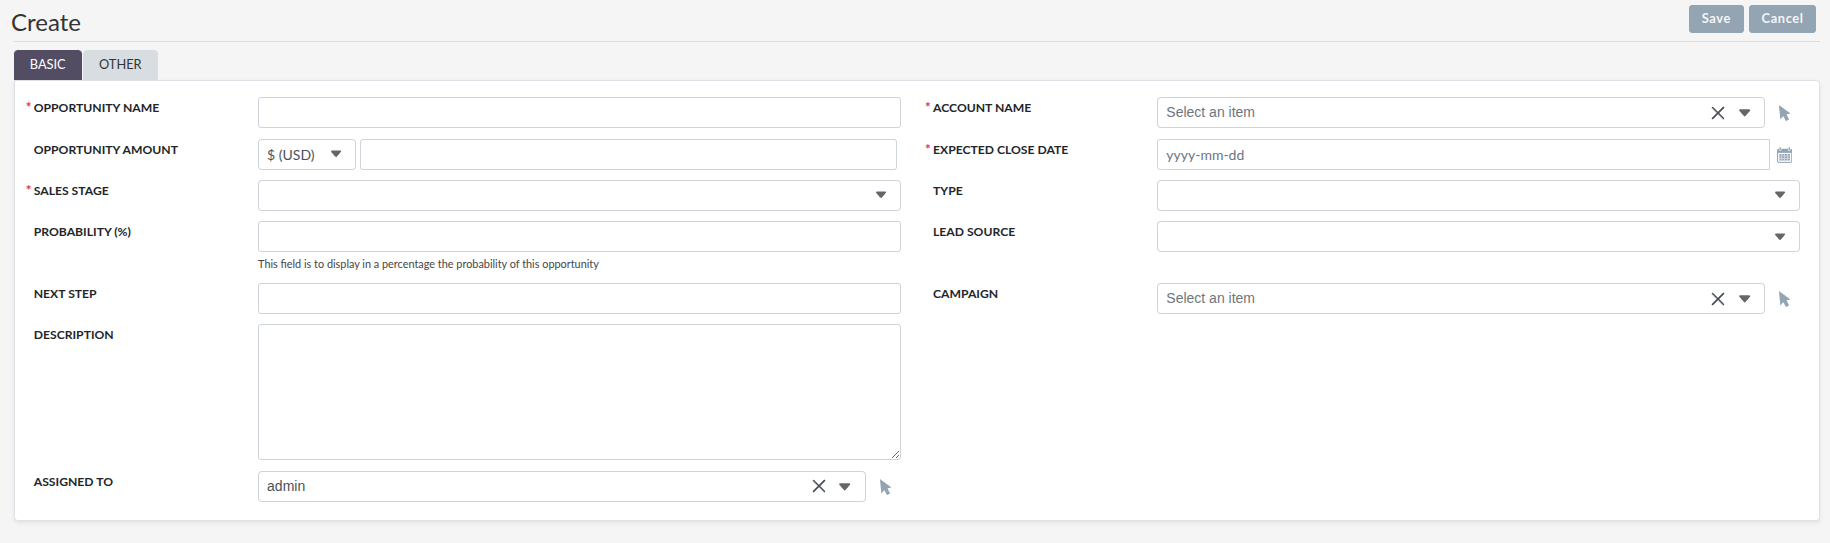The width and height of the screenshot is (1830, 543).
Task: Open the calendar picker for Expected Close Date
Action: point(1784,155)
